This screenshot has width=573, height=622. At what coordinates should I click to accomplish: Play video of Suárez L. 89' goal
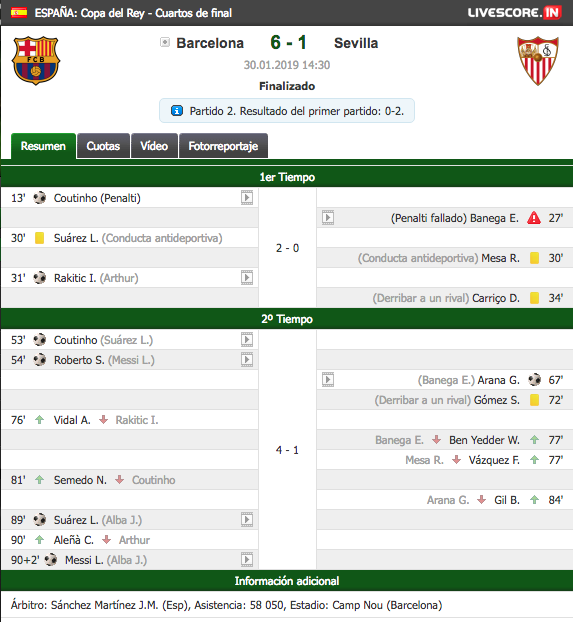[x=247, y=520]
